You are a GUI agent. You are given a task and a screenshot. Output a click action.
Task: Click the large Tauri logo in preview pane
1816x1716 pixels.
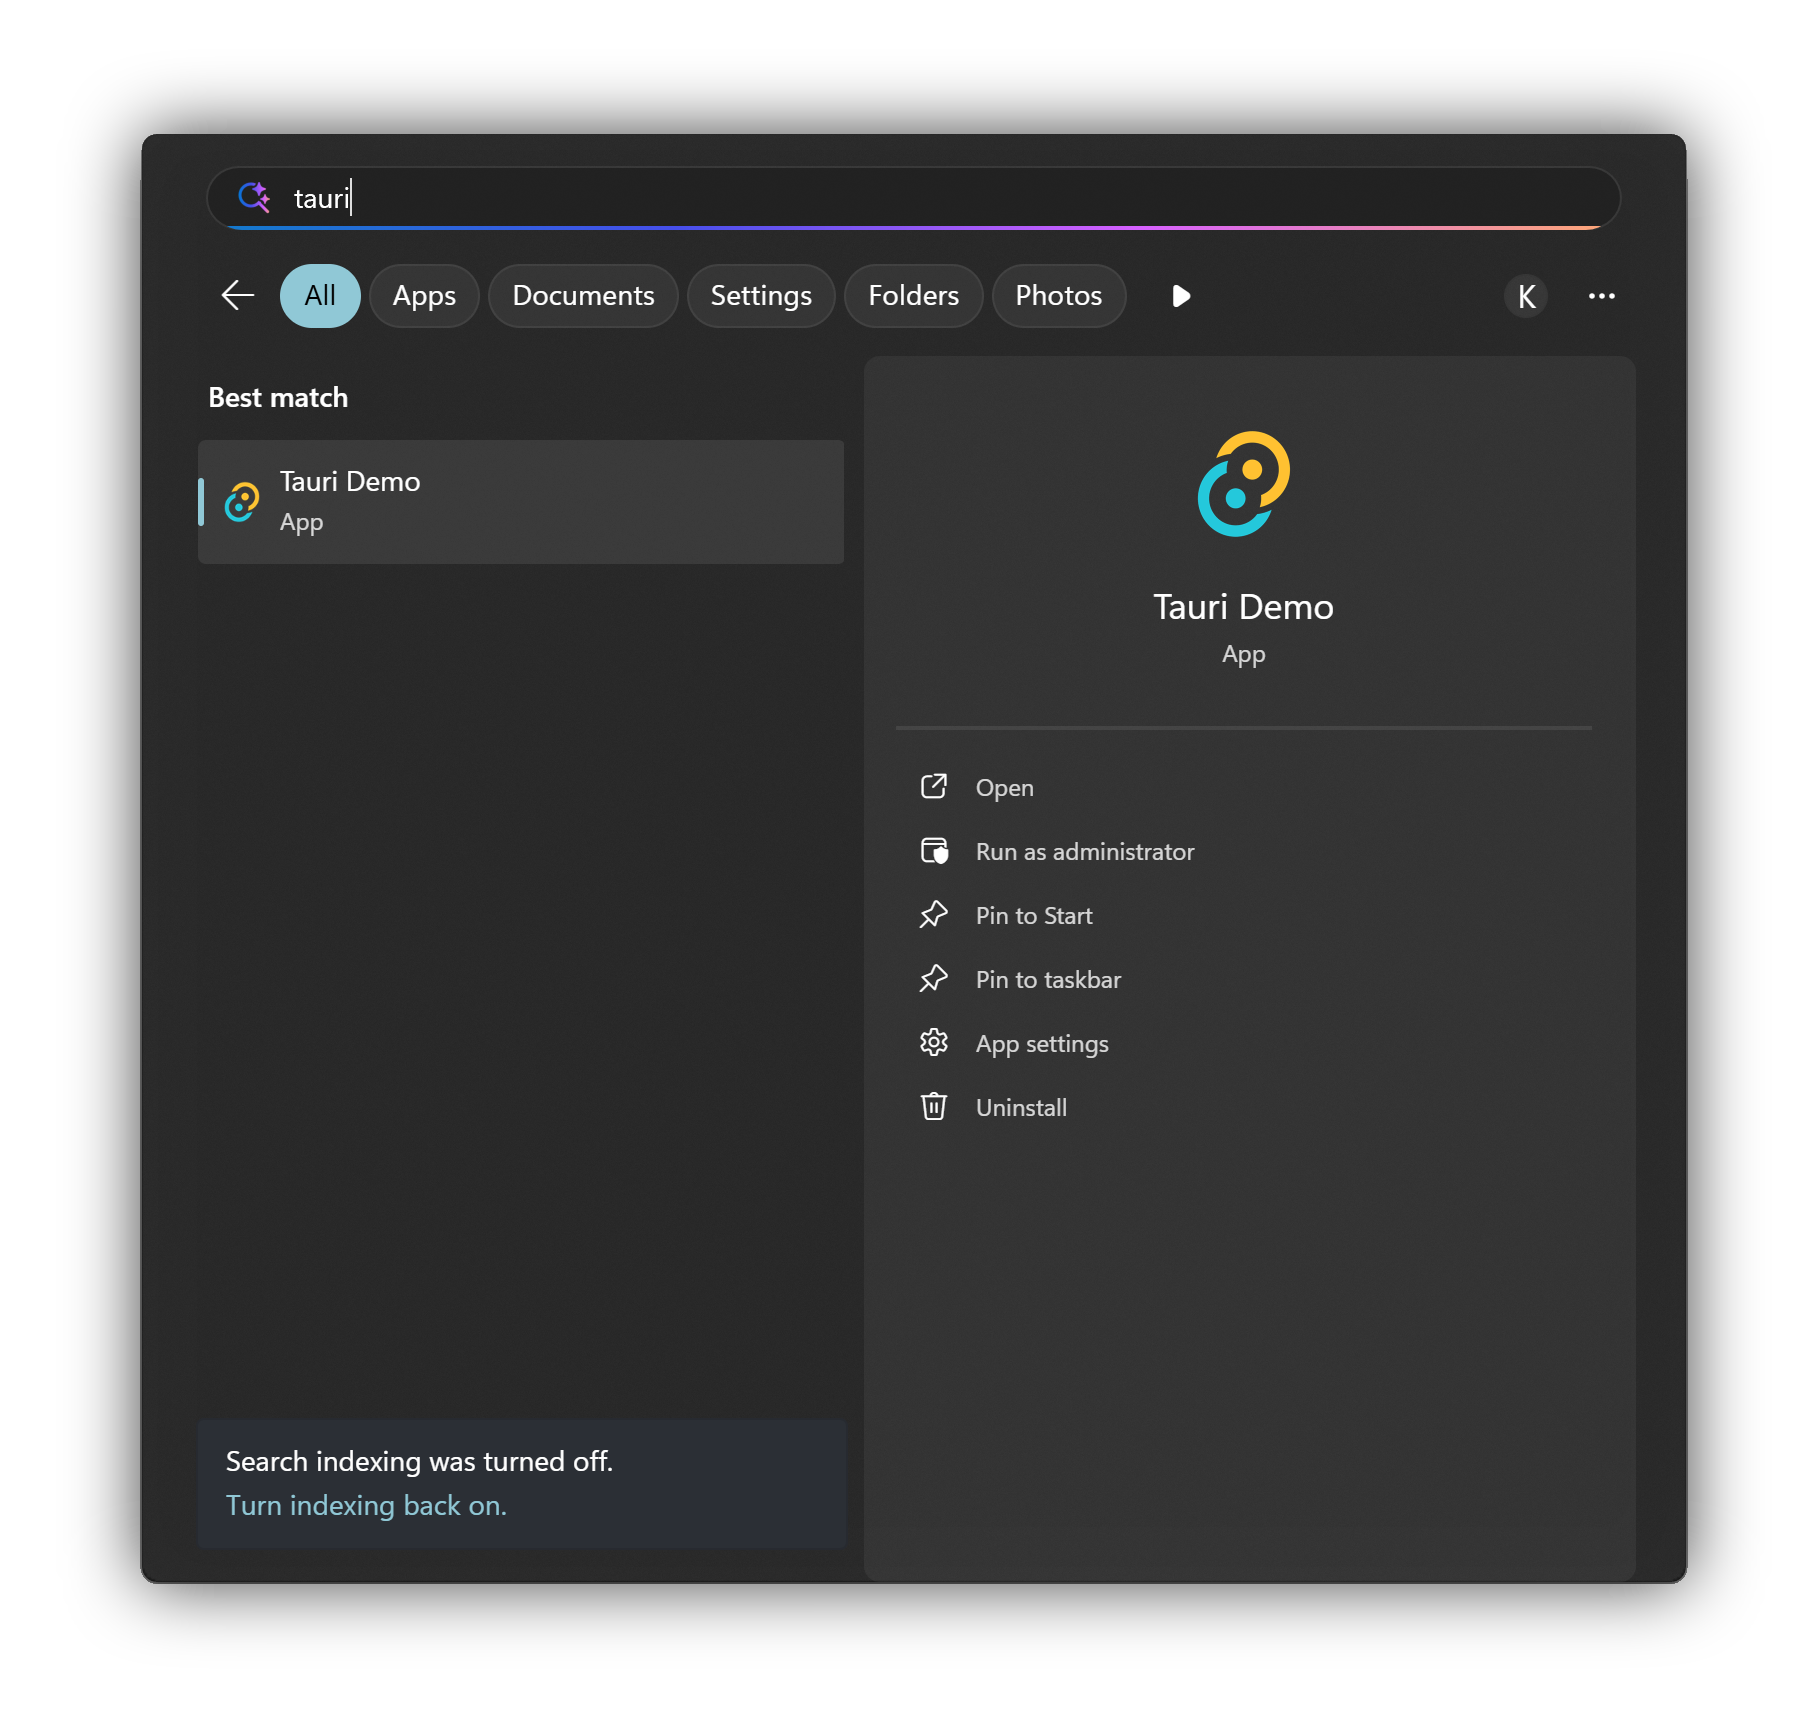pyautogui.click(x=1244, y=484)
